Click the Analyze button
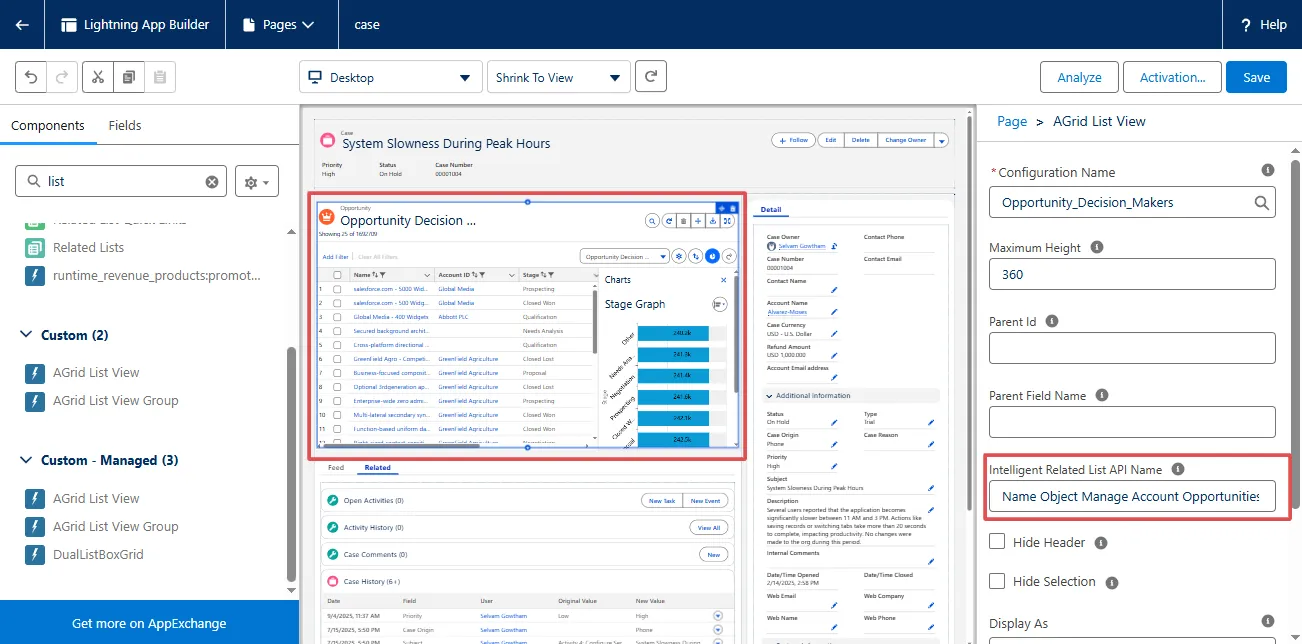The width and height of the screenshot is (1302, 644). click(x=1079, y=77)
